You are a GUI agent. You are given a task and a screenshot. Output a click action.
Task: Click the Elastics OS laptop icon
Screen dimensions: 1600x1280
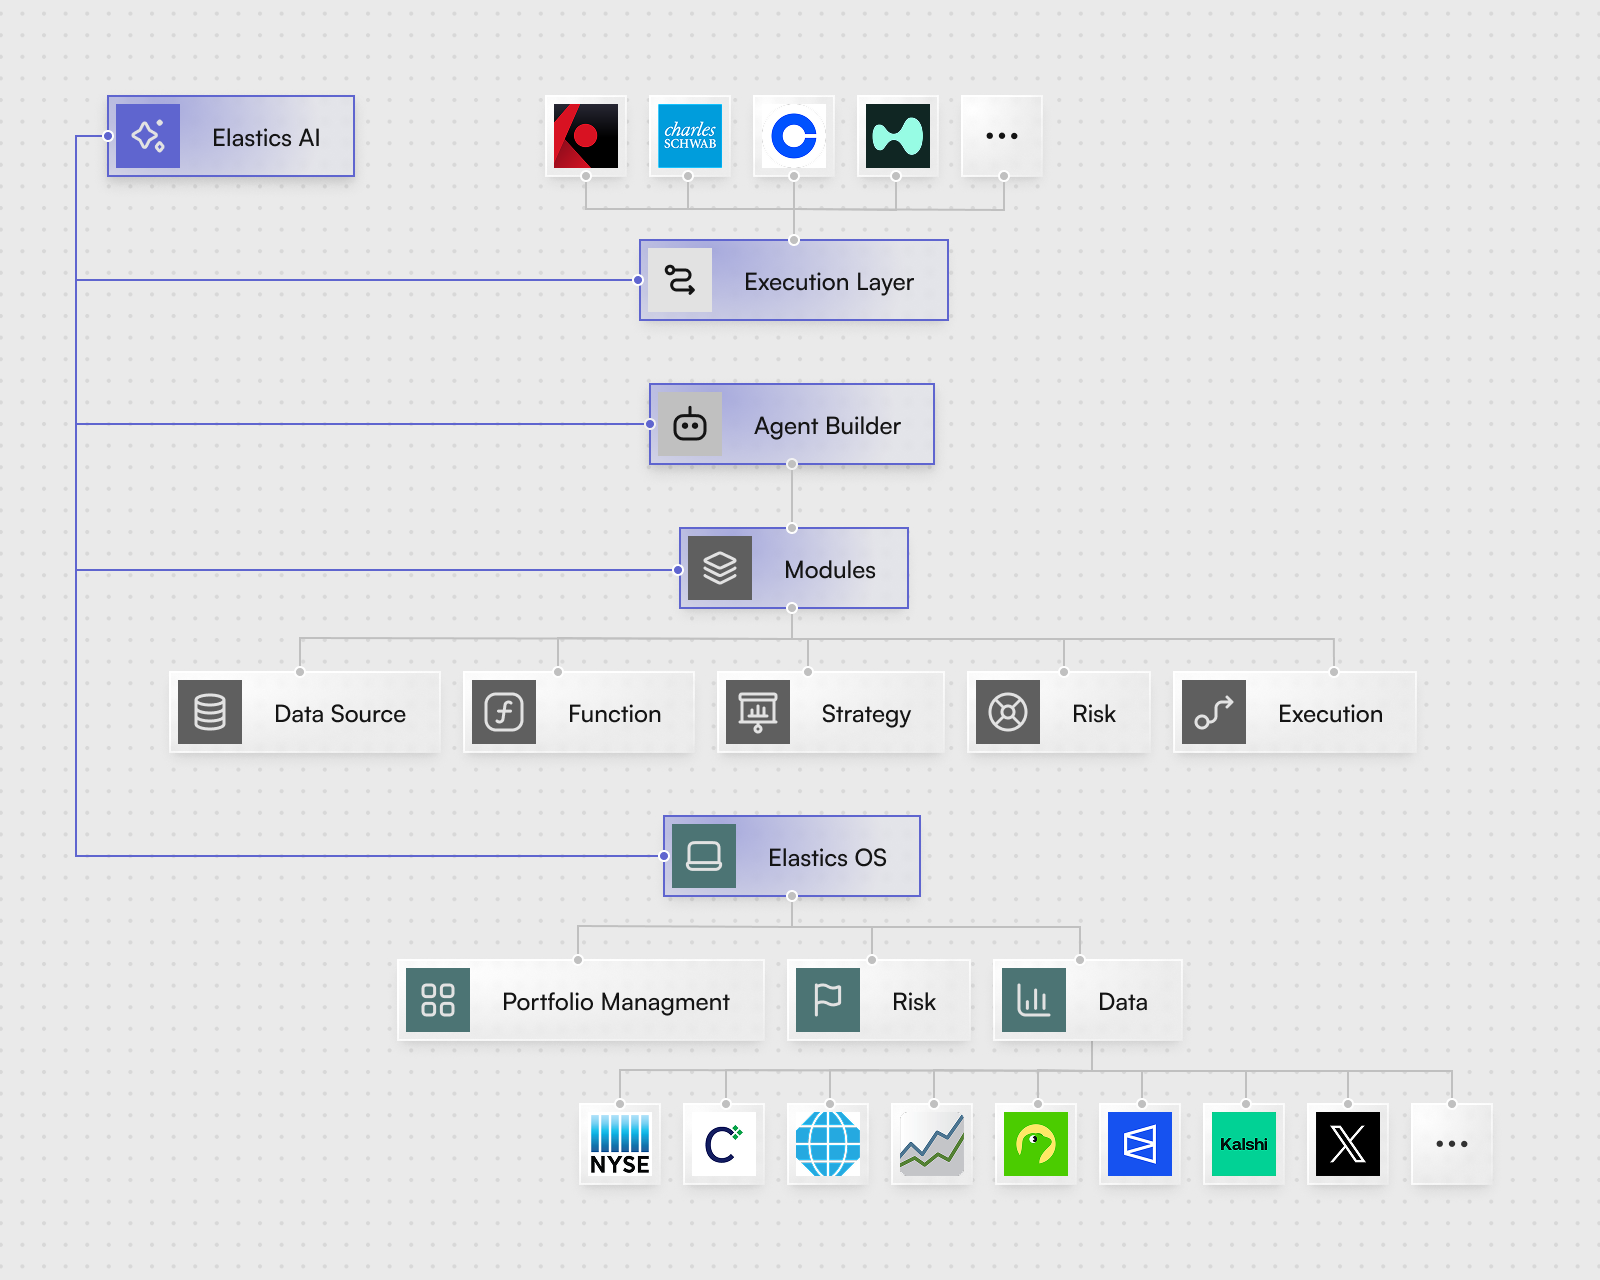point(704,856)
